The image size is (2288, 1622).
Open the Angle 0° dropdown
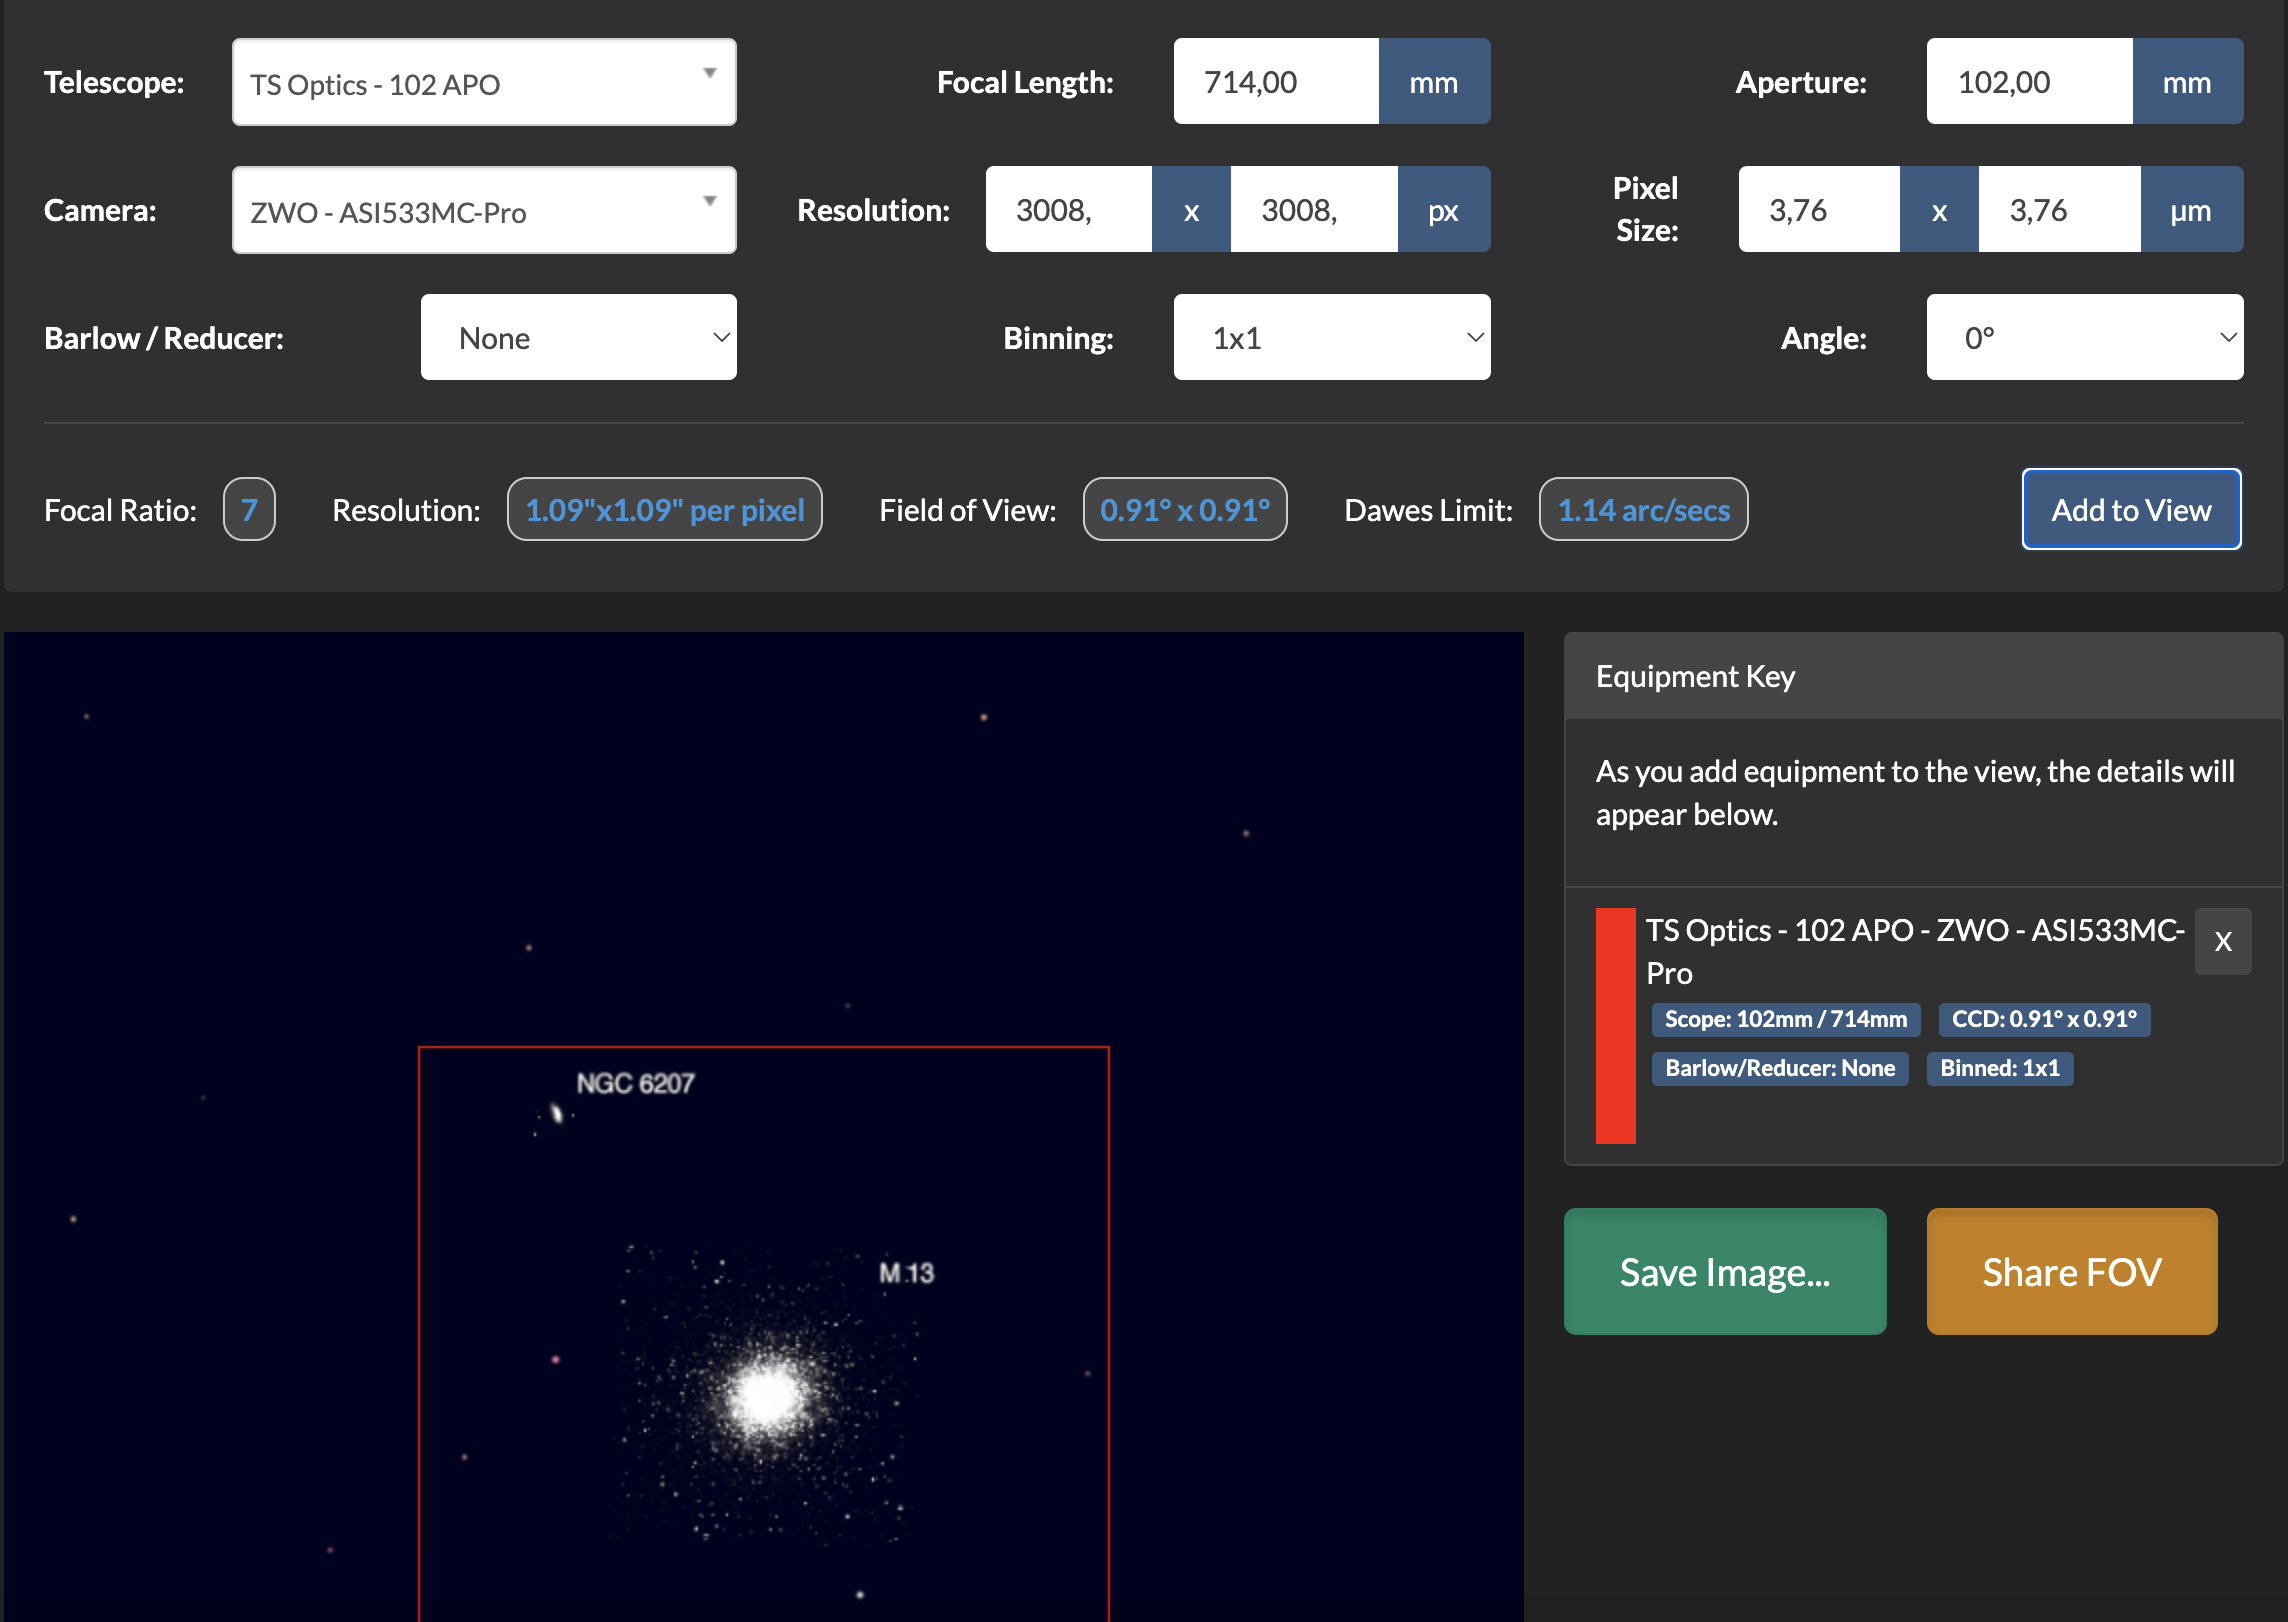(x=2084, y=338)
